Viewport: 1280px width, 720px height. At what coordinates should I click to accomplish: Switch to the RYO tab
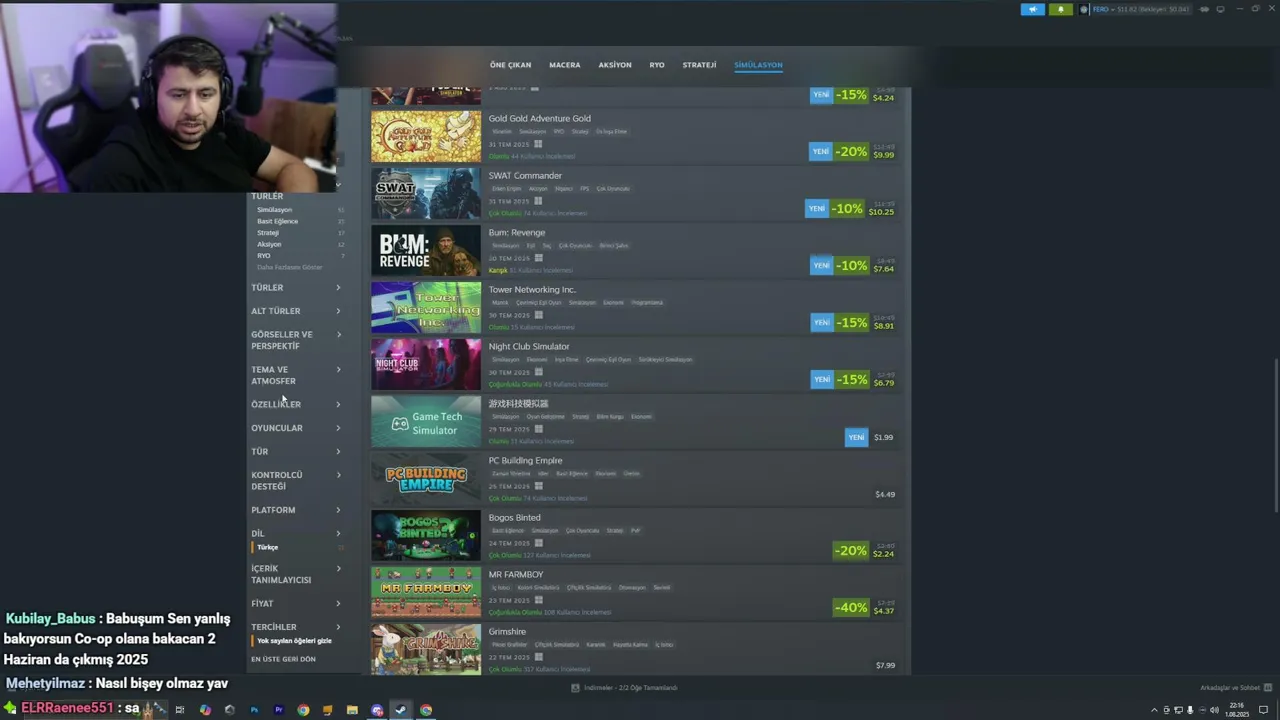657,65
